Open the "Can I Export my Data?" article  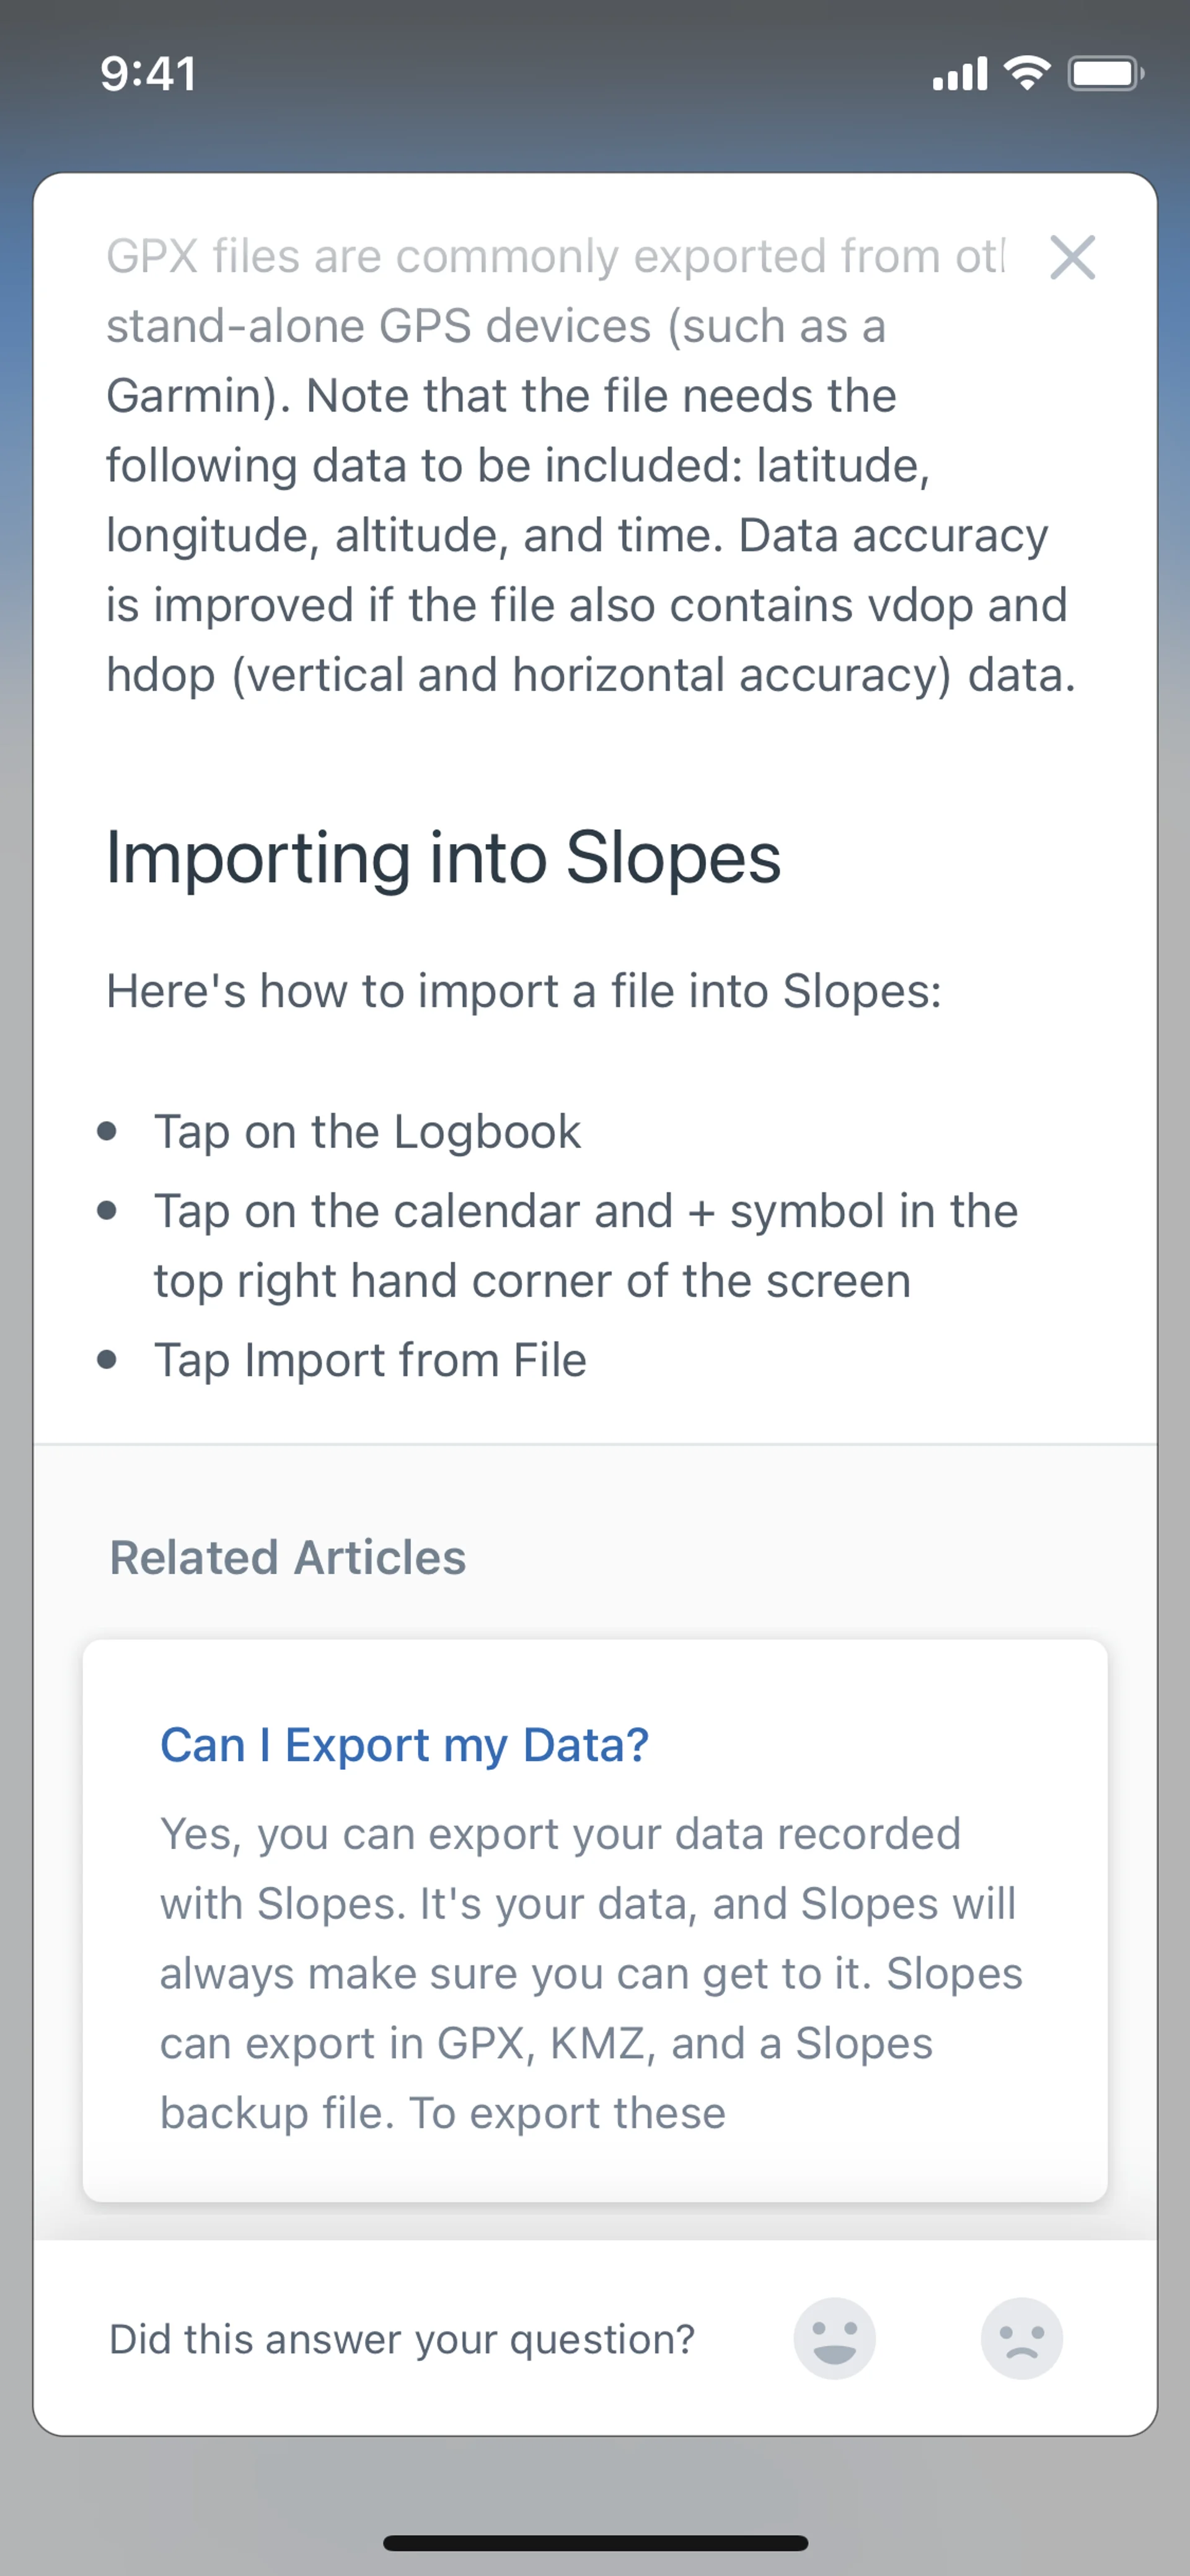[404, 1746]
